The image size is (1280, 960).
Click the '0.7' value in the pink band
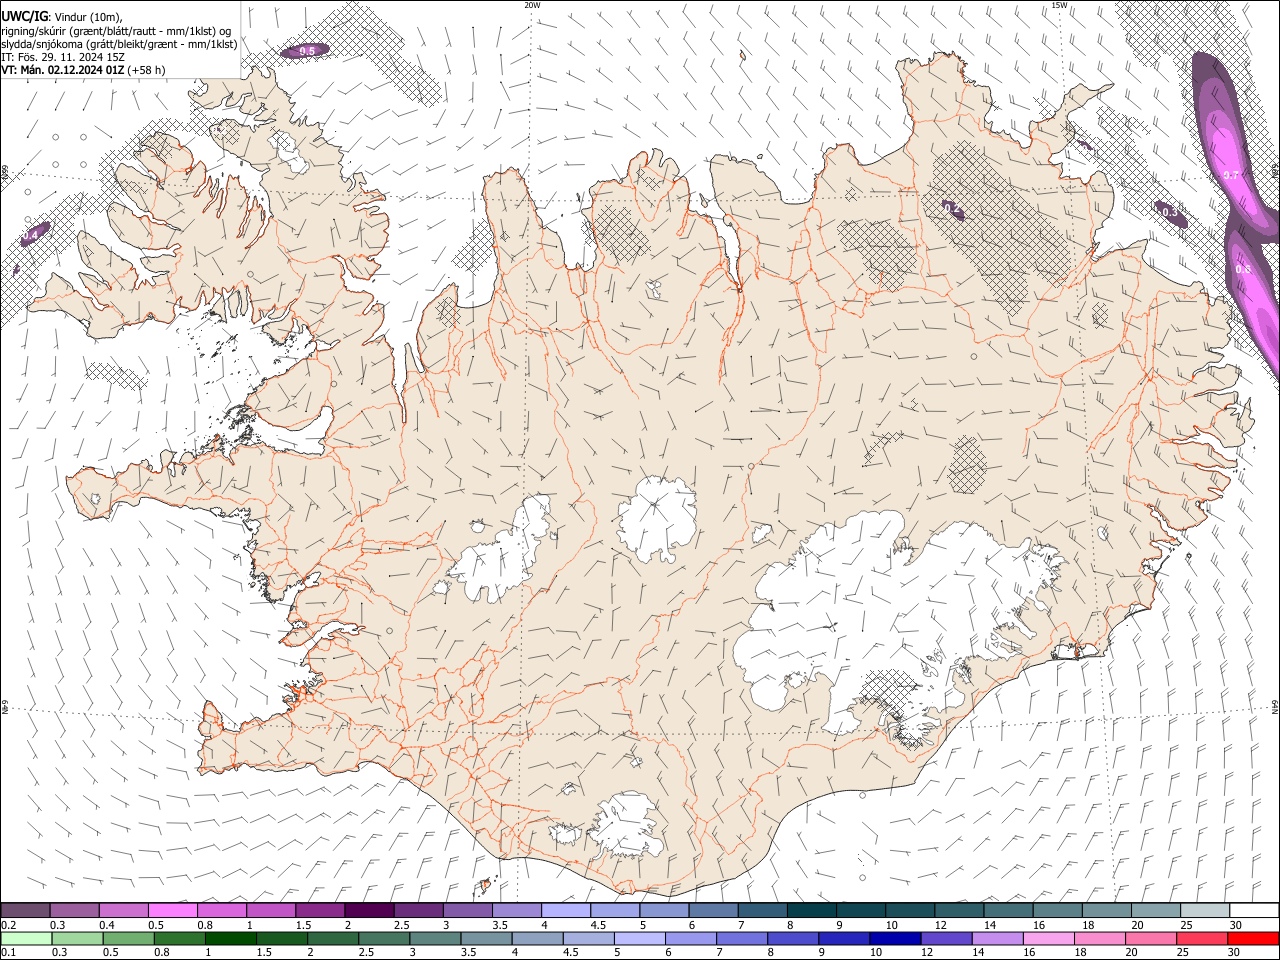(1232, 175)
